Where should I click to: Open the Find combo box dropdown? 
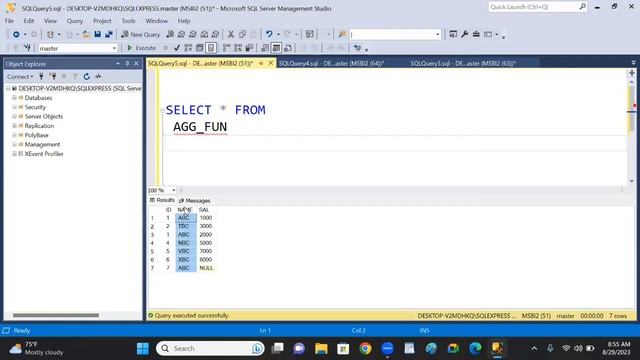(438, 35)
